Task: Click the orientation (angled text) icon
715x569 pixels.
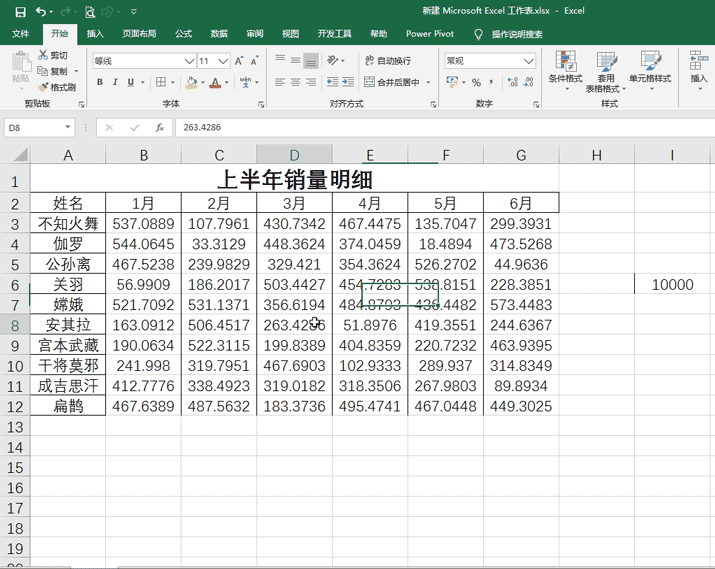Action: click(x=333, y=60)
